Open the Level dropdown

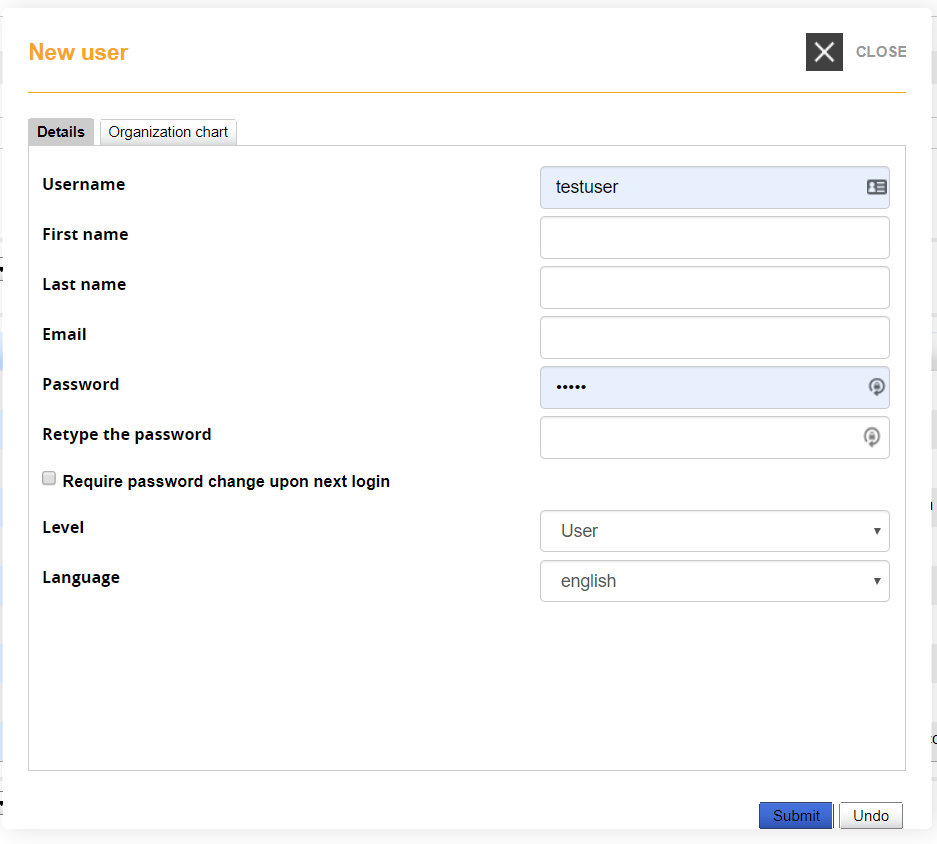714,531
